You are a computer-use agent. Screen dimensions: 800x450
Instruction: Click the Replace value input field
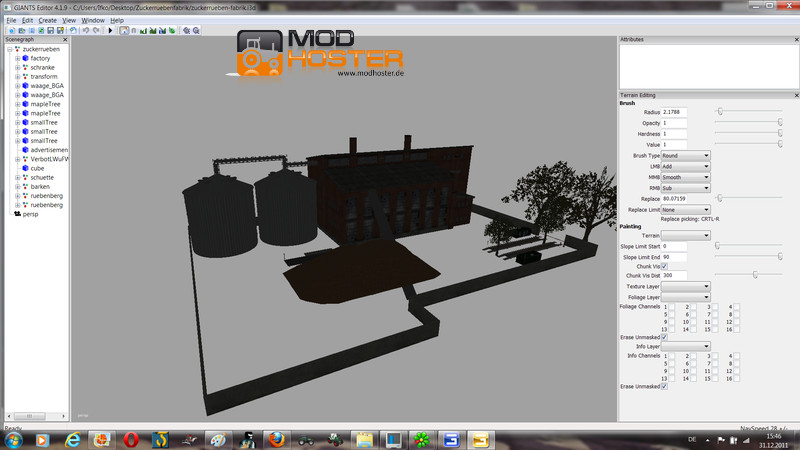tap(673, 198)
